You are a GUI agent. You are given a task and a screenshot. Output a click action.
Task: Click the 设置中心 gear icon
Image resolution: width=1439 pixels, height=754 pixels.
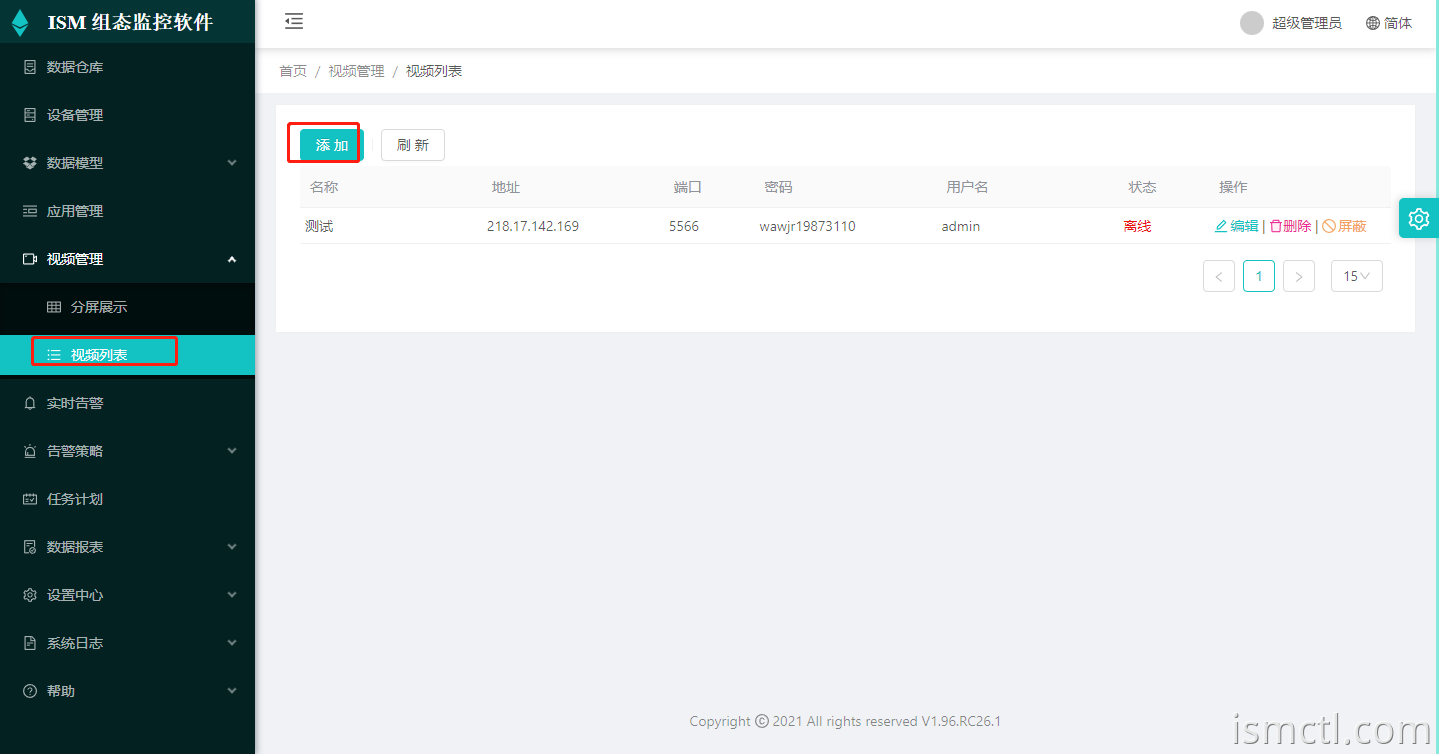click(30, 595)
